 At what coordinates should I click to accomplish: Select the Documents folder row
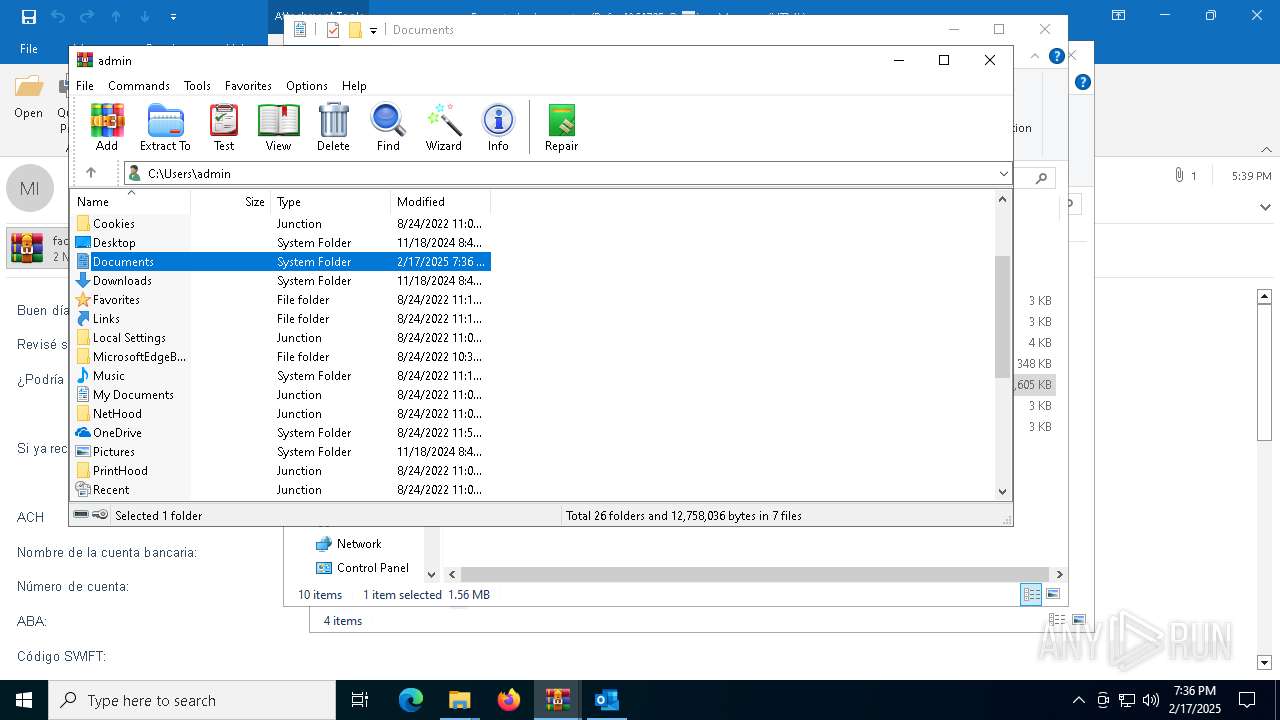coord(281,262)
